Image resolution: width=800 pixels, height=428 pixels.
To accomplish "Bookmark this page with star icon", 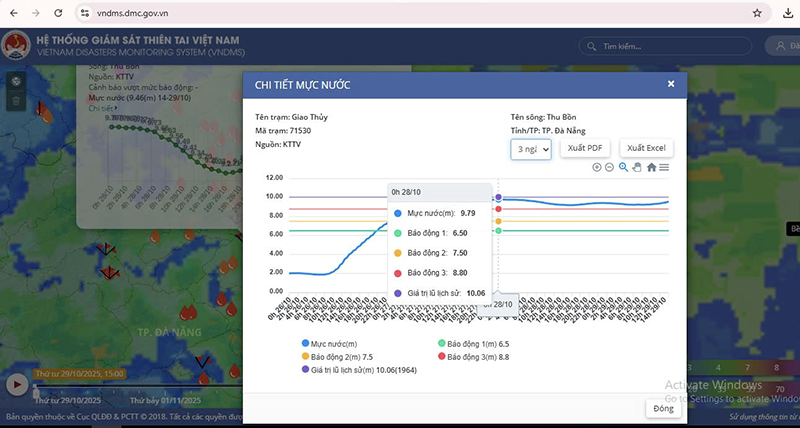I will coord(757,13).
